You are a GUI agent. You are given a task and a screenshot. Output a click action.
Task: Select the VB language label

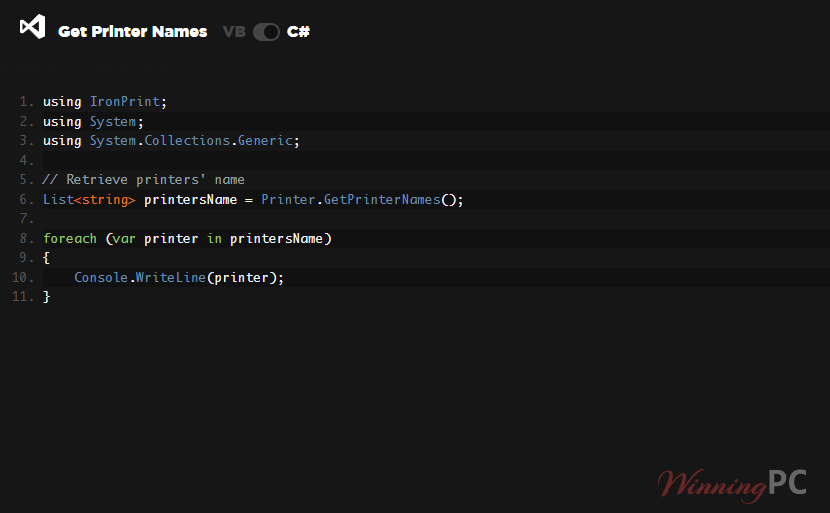(x=234, y=32)
